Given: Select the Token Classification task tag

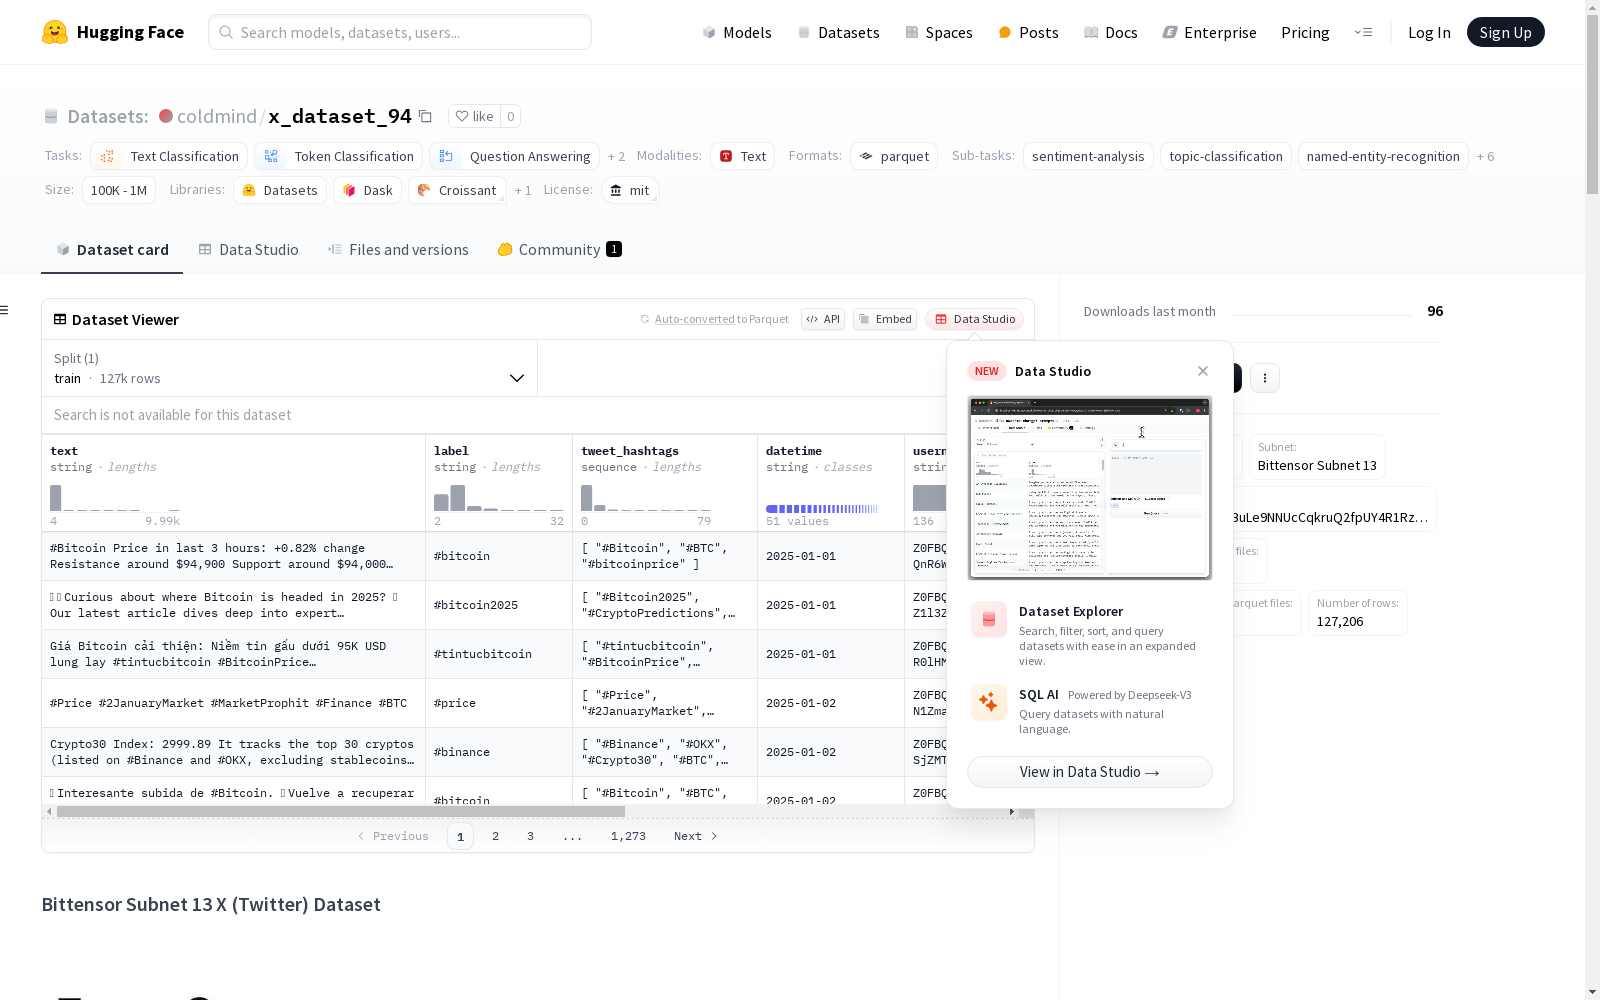Looking at the screenshot, I should [x=338, y=156].
